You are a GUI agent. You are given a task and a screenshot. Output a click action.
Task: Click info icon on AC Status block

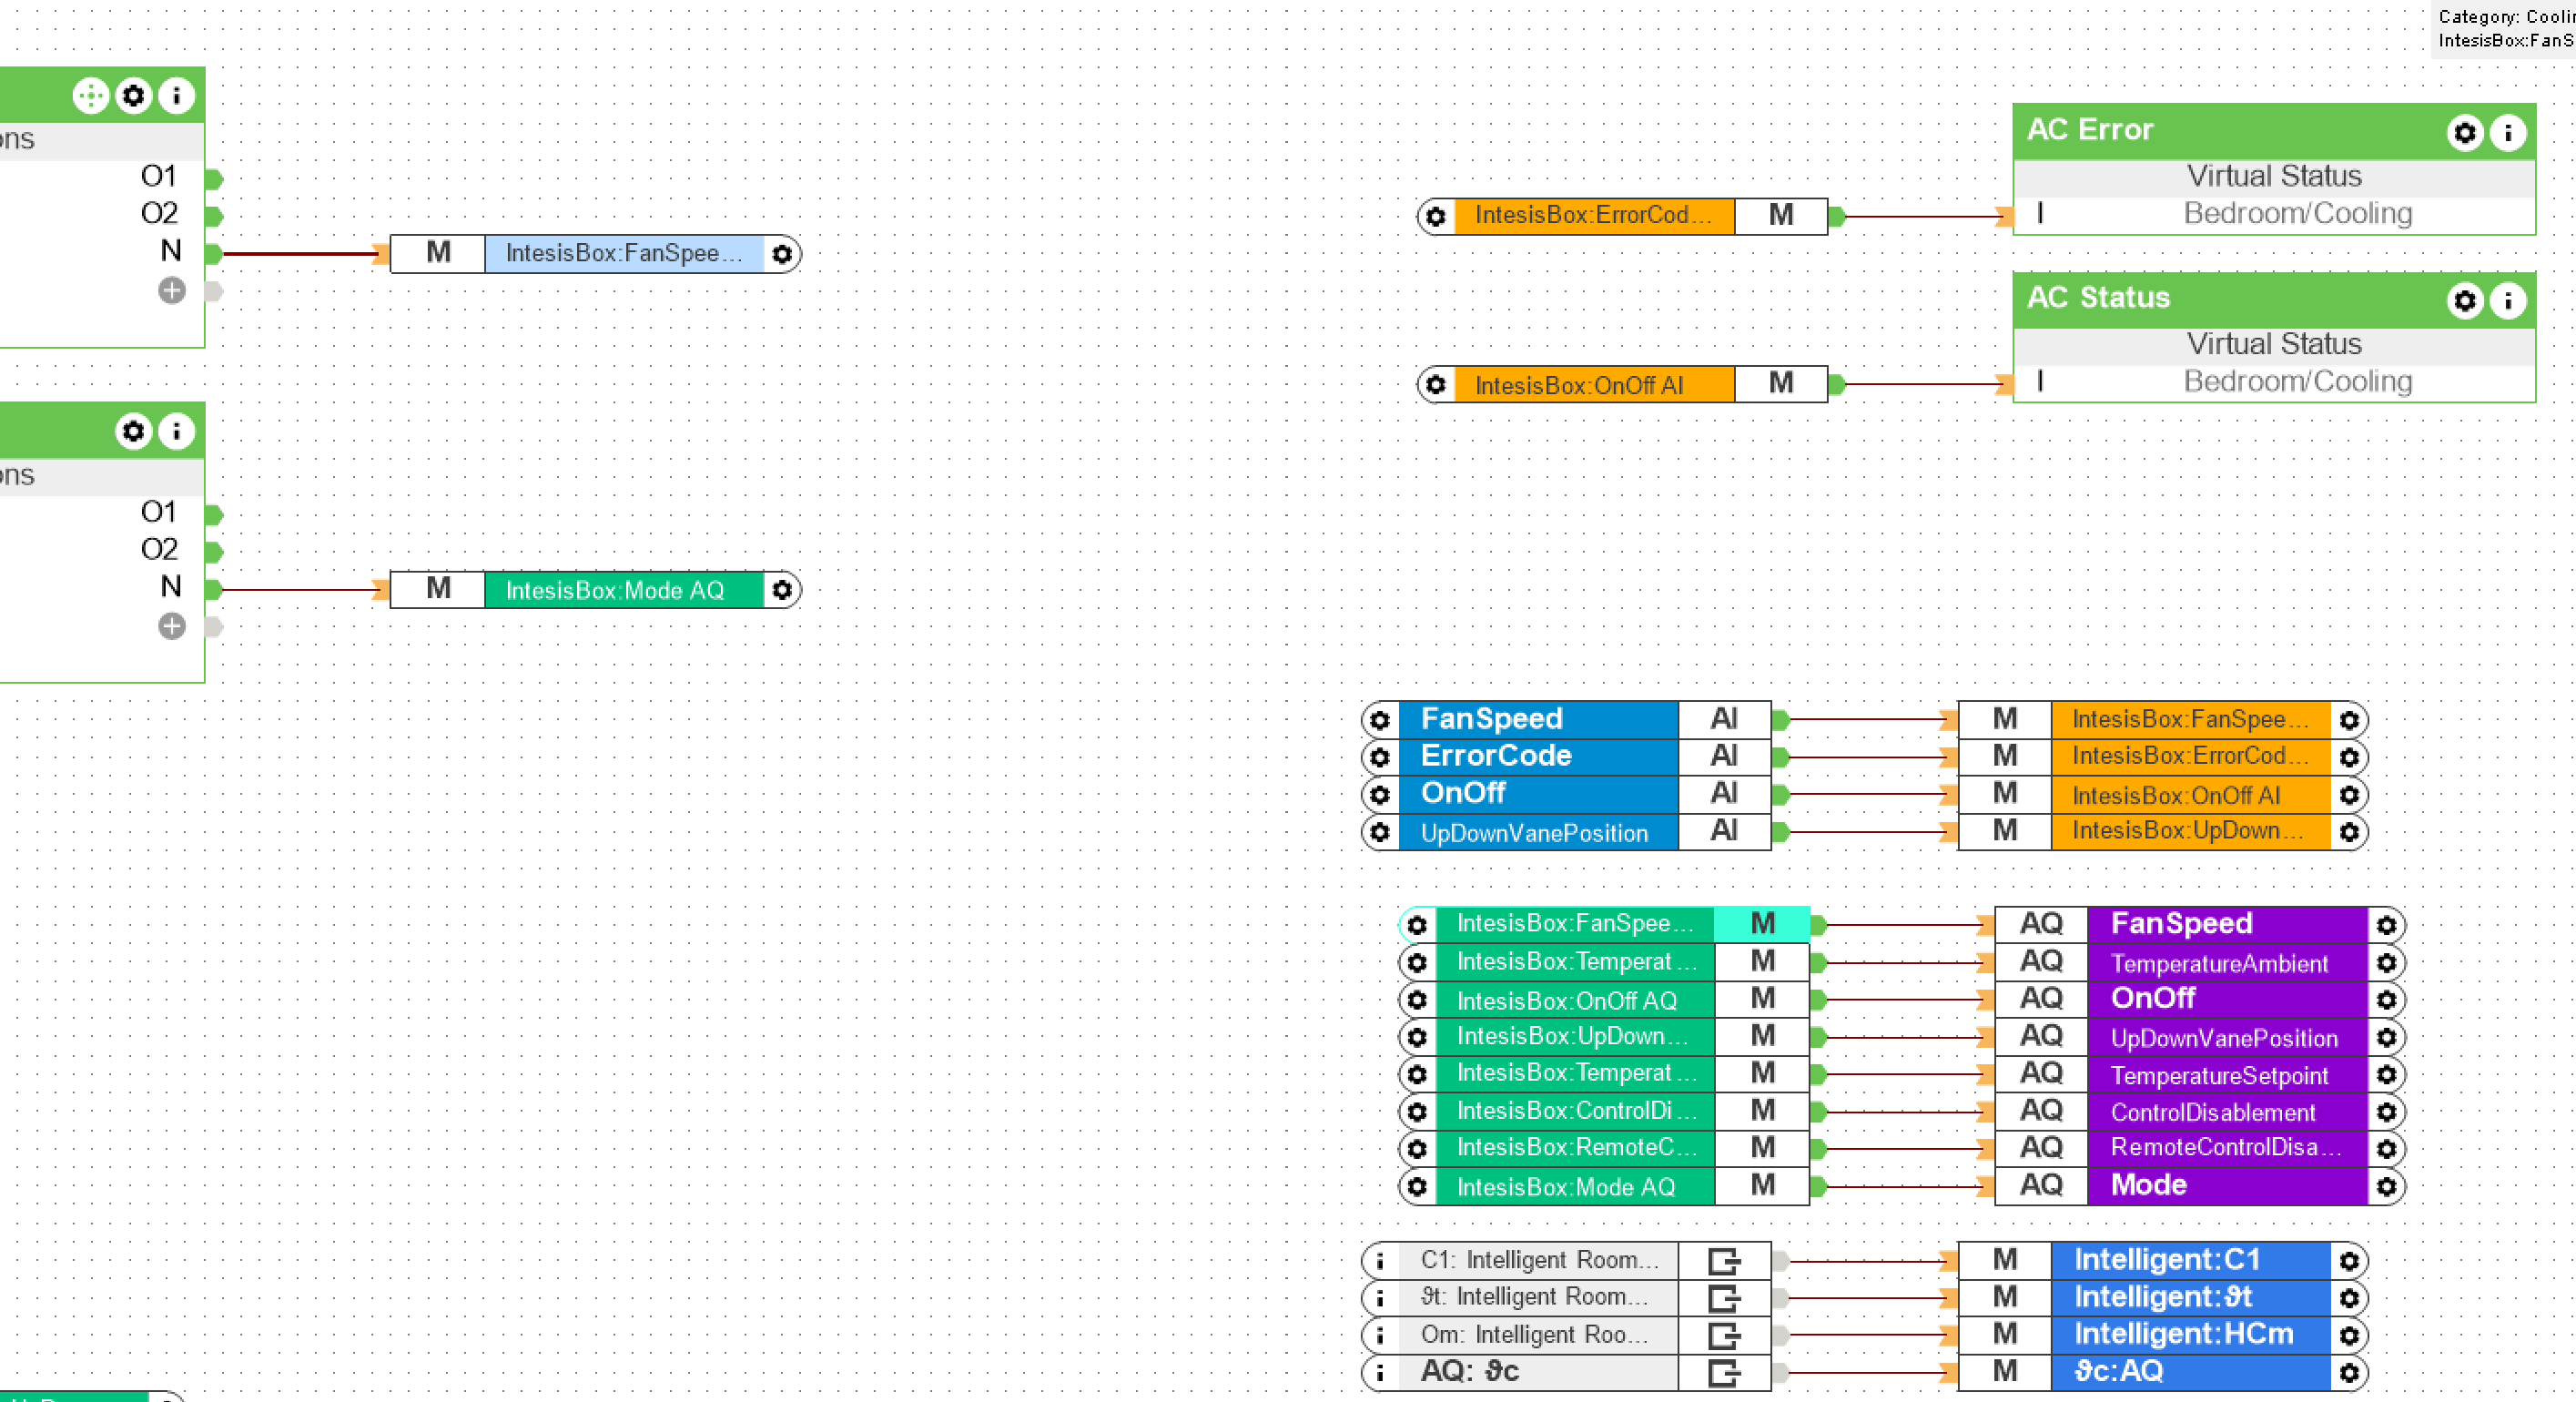coord(2507,301)
